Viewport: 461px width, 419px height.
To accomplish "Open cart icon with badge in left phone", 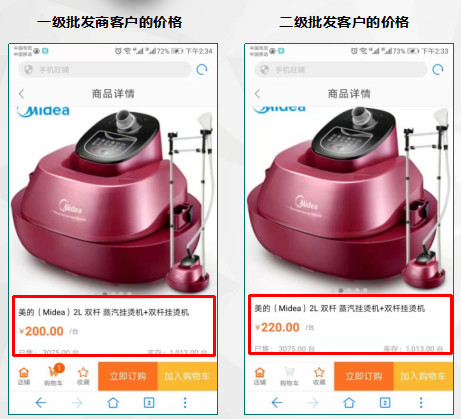I will click(54, 375).
